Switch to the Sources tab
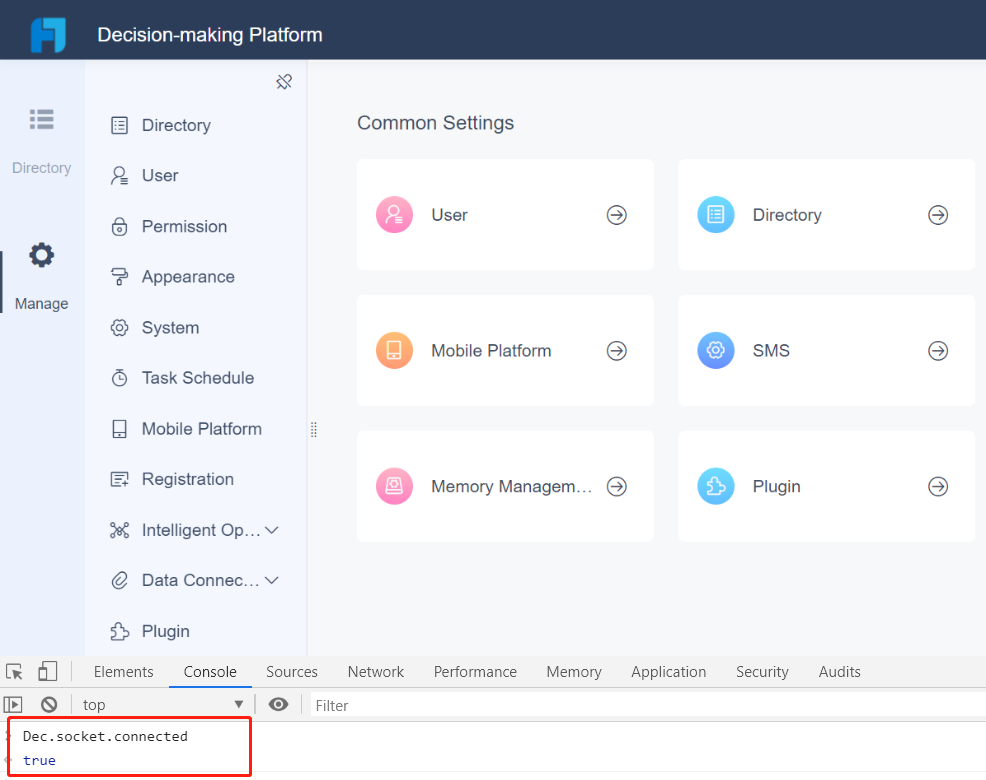Viewport: 986px width, 780px height. (x=292, y=672)
